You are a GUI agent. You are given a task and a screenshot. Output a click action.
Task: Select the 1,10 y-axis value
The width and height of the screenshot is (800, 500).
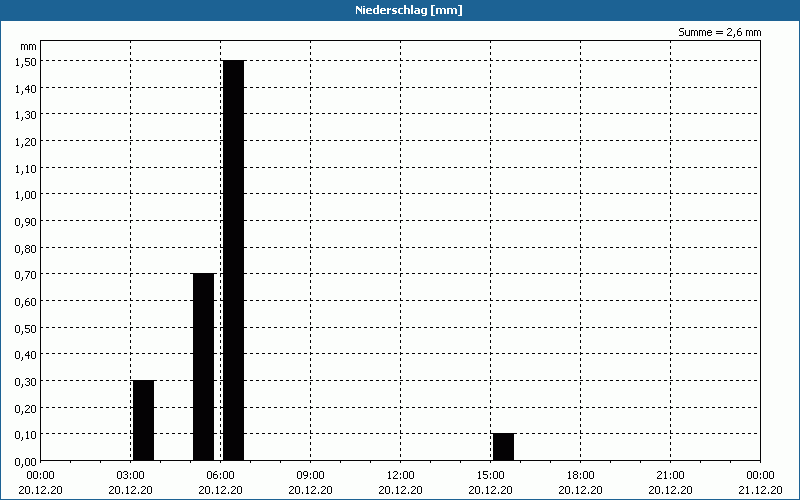[27, 168]
